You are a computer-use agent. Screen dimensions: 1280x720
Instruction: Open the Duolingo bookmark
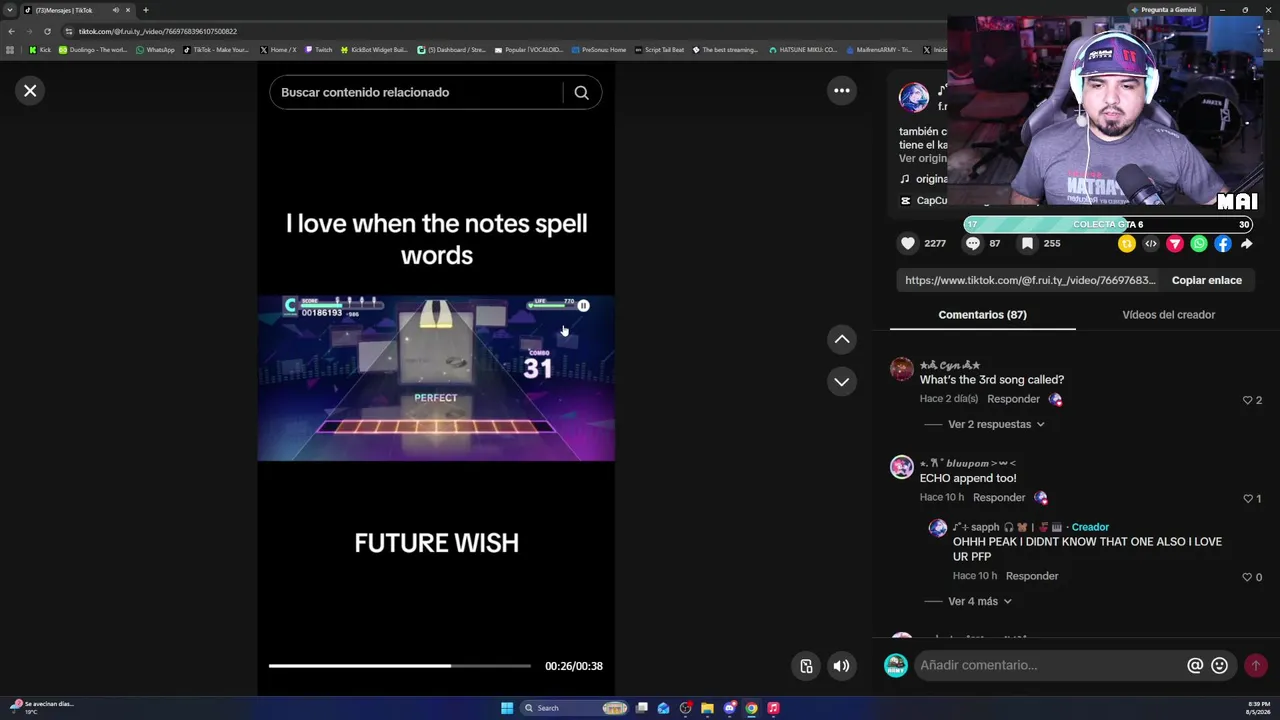pyautogui.click(x=93, y=50)
